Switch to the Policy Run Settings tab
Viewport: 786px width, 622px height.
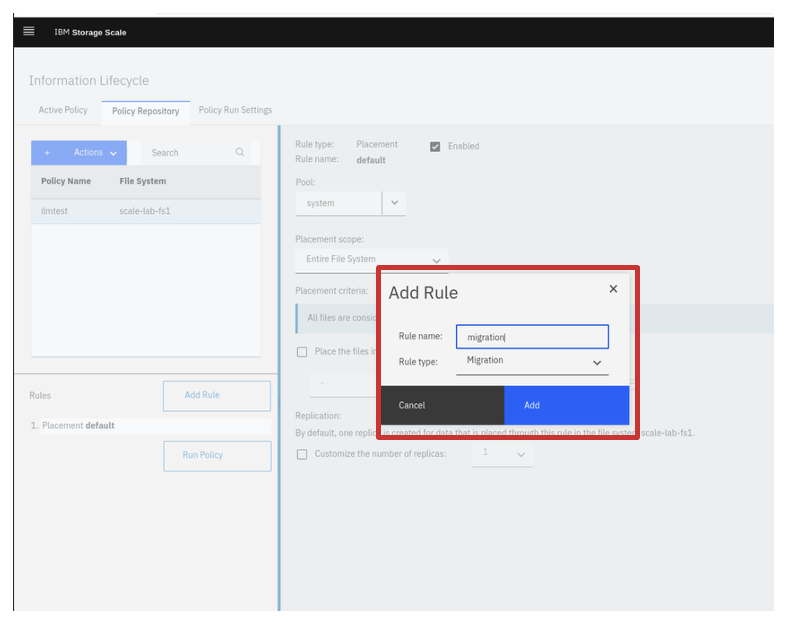(235, 110)
